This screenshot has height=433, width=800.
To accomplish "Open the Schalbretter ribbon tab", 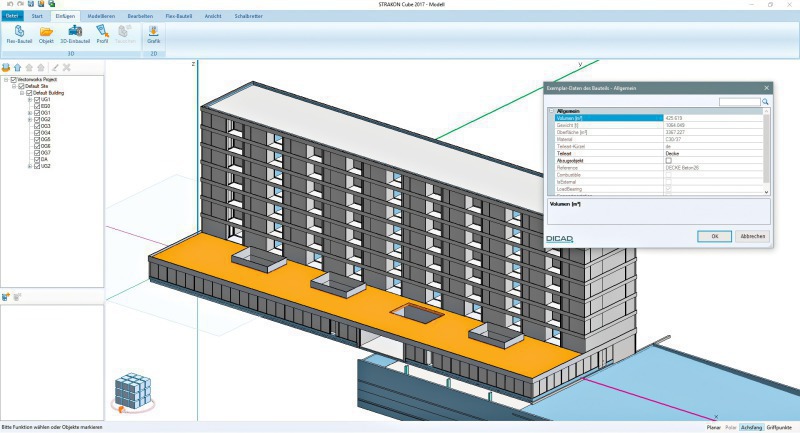I will (248, 16).
